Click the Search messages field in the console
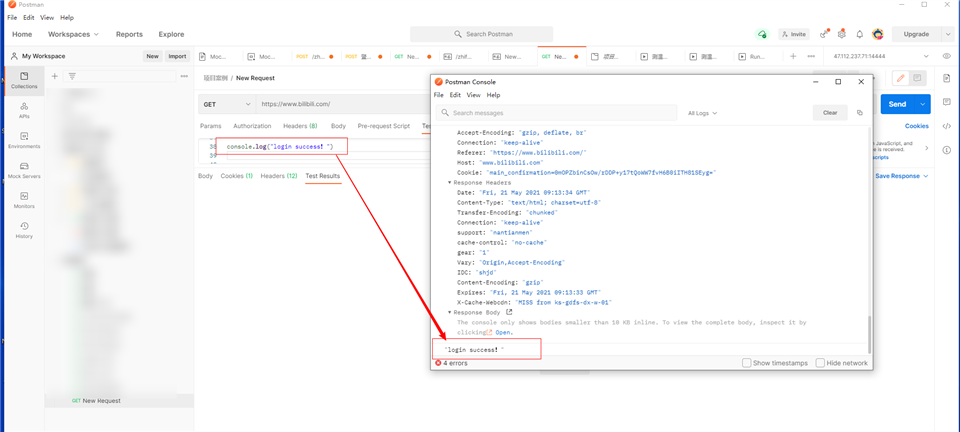This screenshot has width=960, height=432. click(557, 113)
